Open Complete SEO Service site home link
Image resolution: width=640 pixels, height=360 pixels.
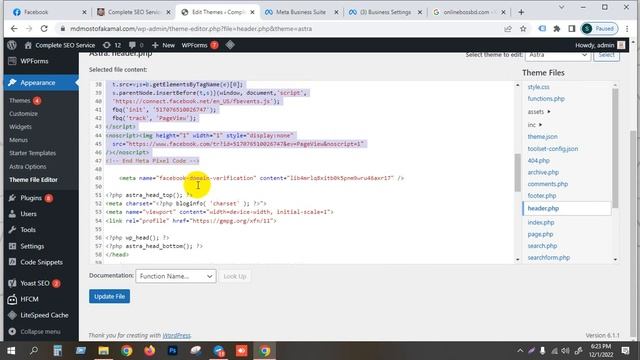60,45
